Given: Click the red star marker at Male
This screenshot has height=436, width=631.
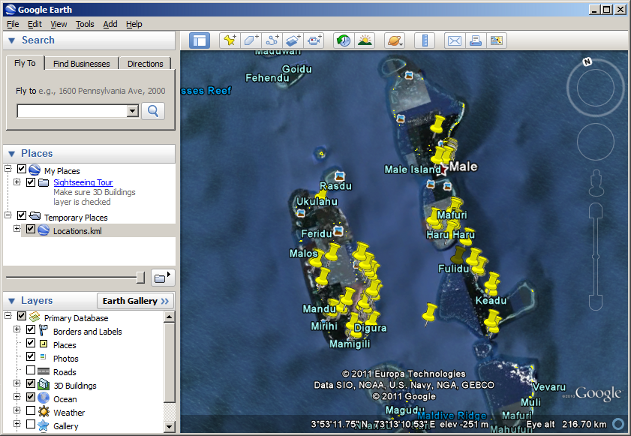Looking at the screenshot, I should [x=443, y=170].
